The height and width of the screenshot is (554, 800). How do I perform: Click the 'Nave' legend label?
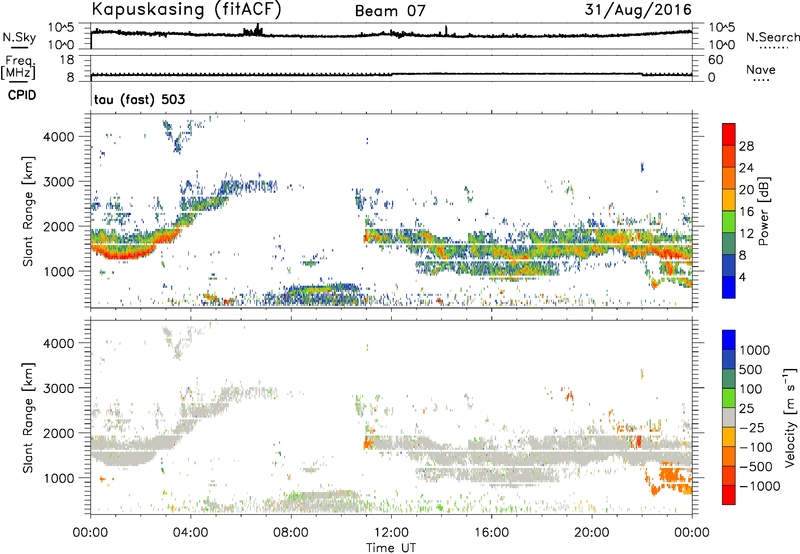tap(760, 69)
